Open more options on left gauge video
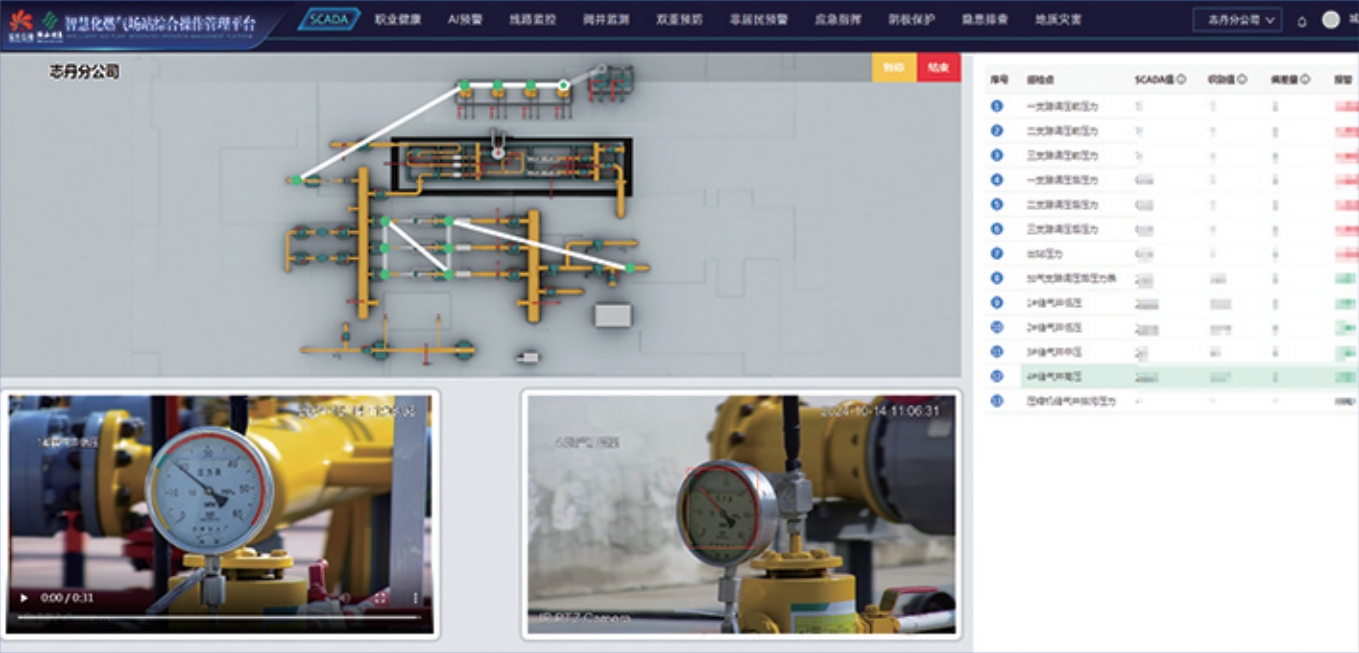This screenshot has width=1359, height=653. click(x=416, y=597)
